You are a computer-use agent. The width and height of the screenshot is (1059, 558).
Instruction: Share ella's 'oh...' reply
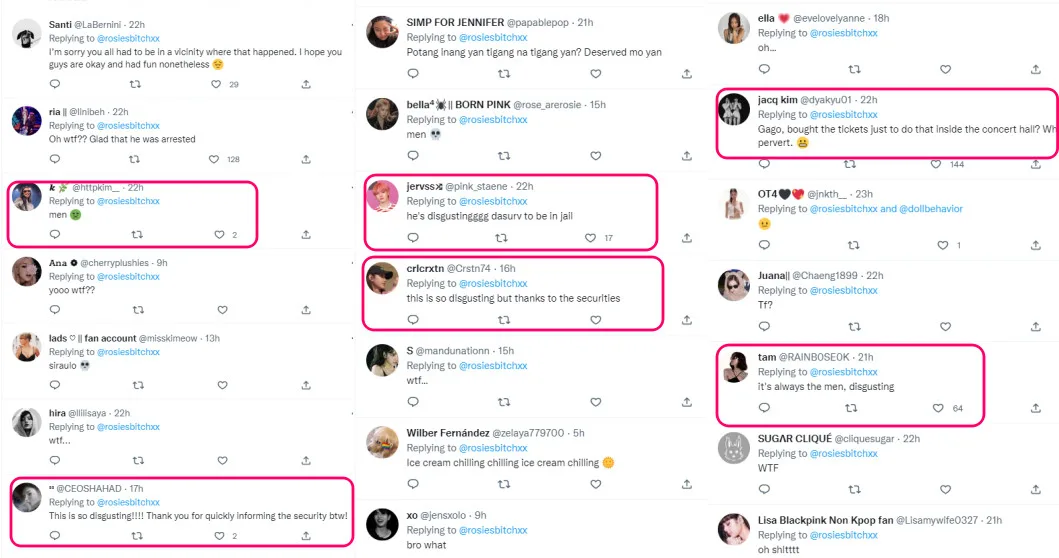click(x=1035, y=70)
